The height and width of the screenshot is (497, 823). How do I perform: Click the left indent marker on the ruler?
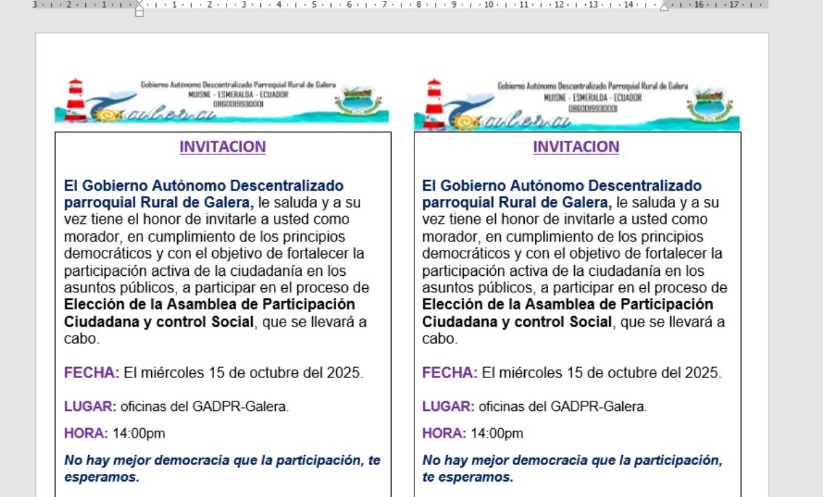[139, 10]
